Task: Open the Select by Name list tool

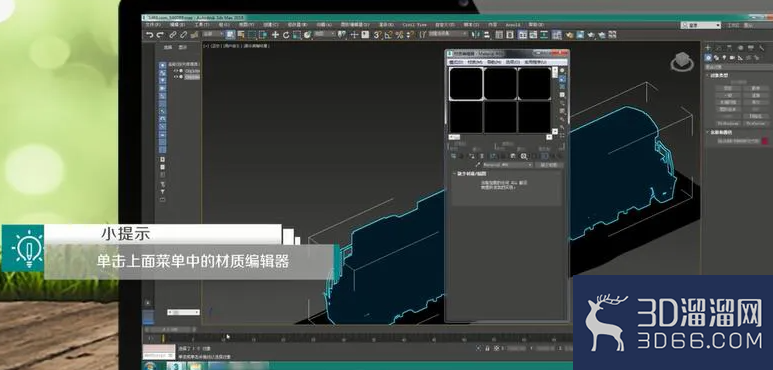Action: [241, 35]
